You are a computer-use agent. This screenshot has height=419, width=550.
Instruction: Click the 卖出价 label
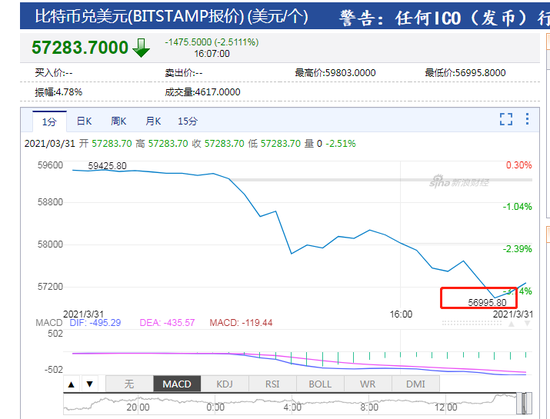coord(183,73)
